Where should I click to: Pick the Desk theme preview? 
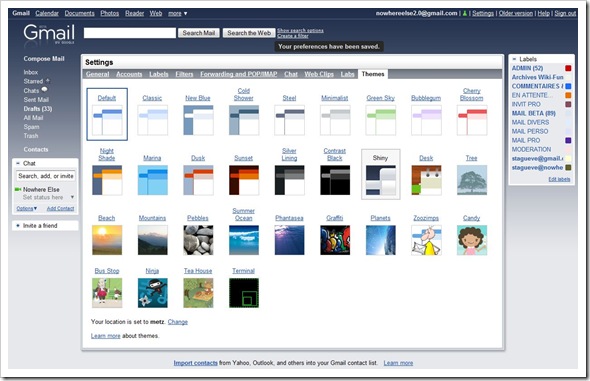(426, 180)
